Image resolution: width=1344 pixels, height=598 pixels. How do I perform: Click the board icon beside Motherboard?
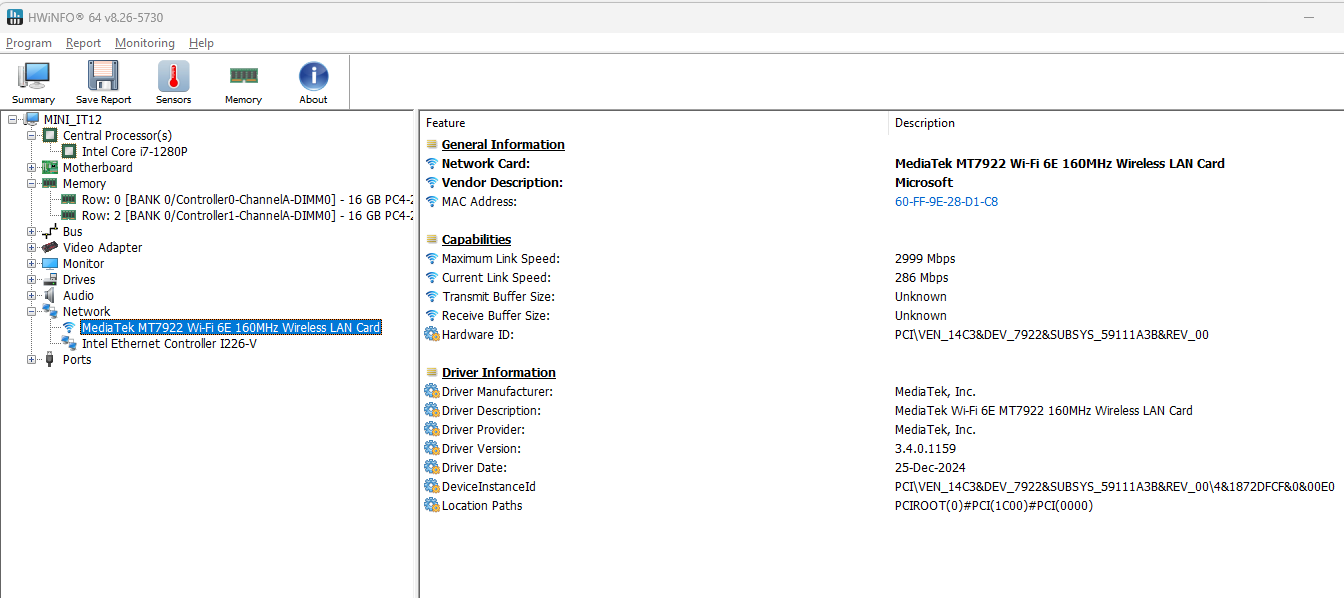point(50,168)
